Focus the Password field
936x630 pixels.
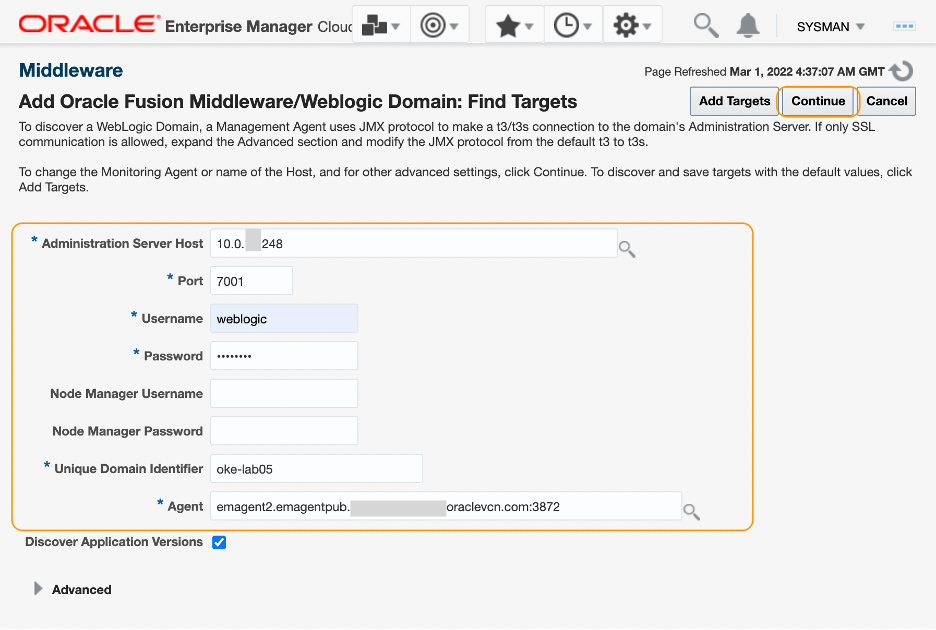click(284, 356)
